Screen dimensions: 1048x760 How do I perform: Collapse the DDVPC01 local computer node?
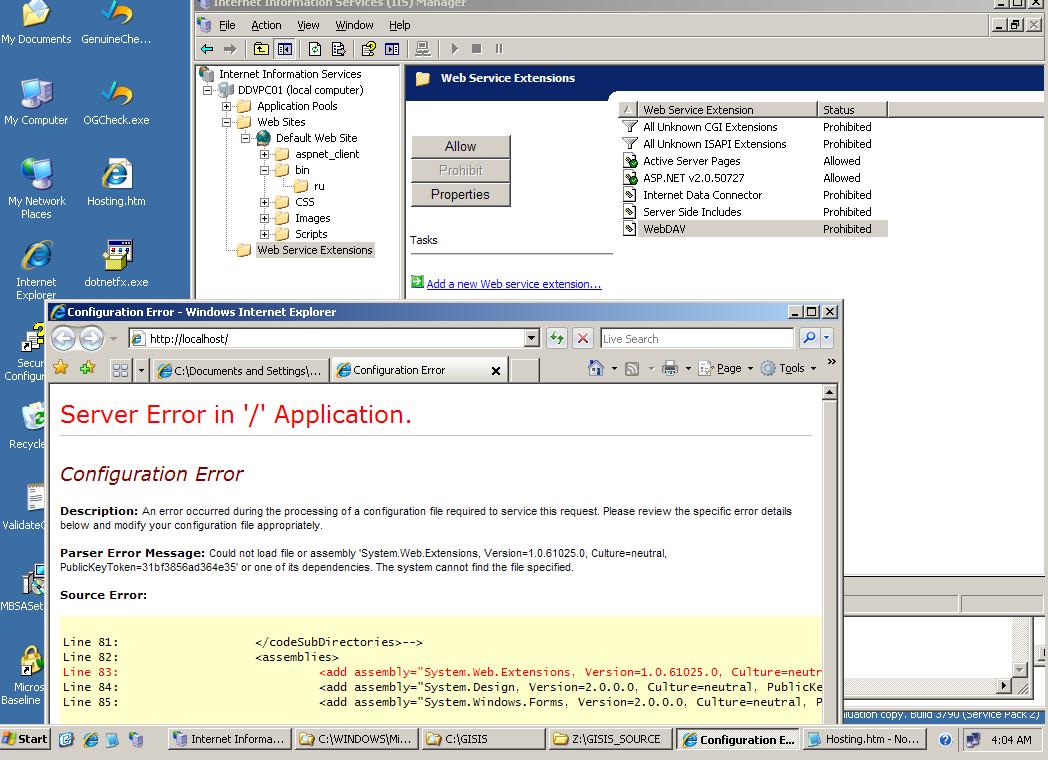208,90
